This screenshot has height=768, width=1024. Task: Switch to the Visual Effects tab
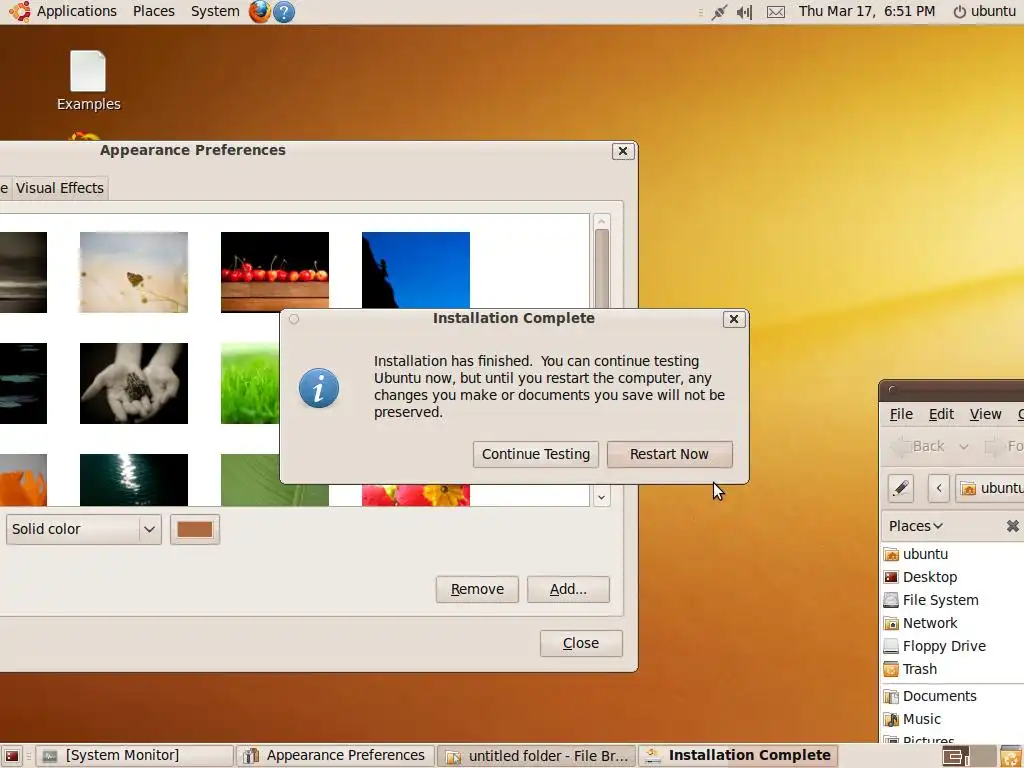pos(59,188)
